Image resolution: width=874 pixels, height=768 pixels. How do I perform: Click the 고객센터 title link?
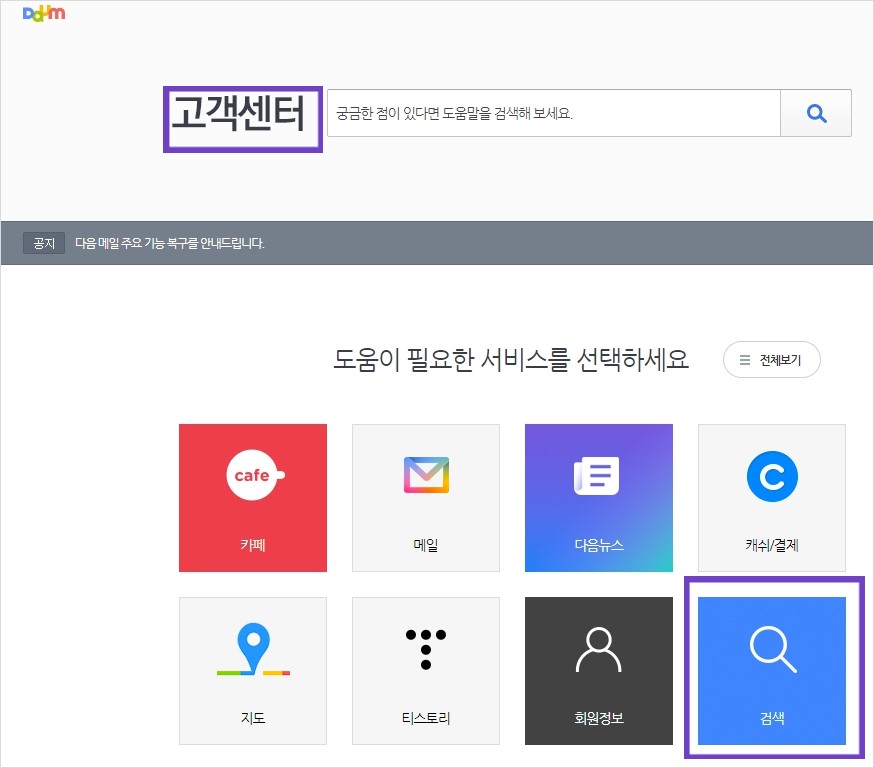[242, 119]
